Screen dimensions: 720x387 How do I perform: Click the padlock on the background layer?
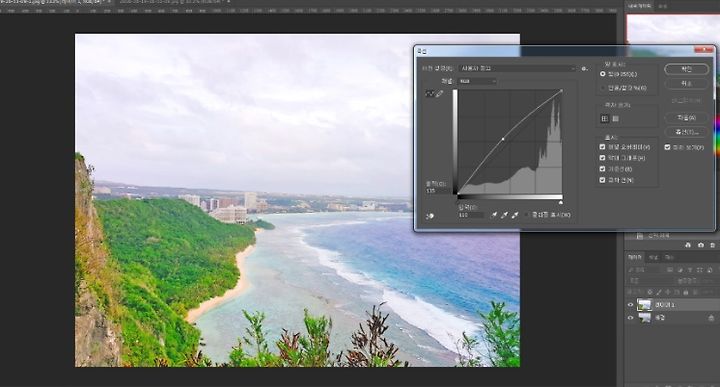pyautogui.click(x=711, y=318)
